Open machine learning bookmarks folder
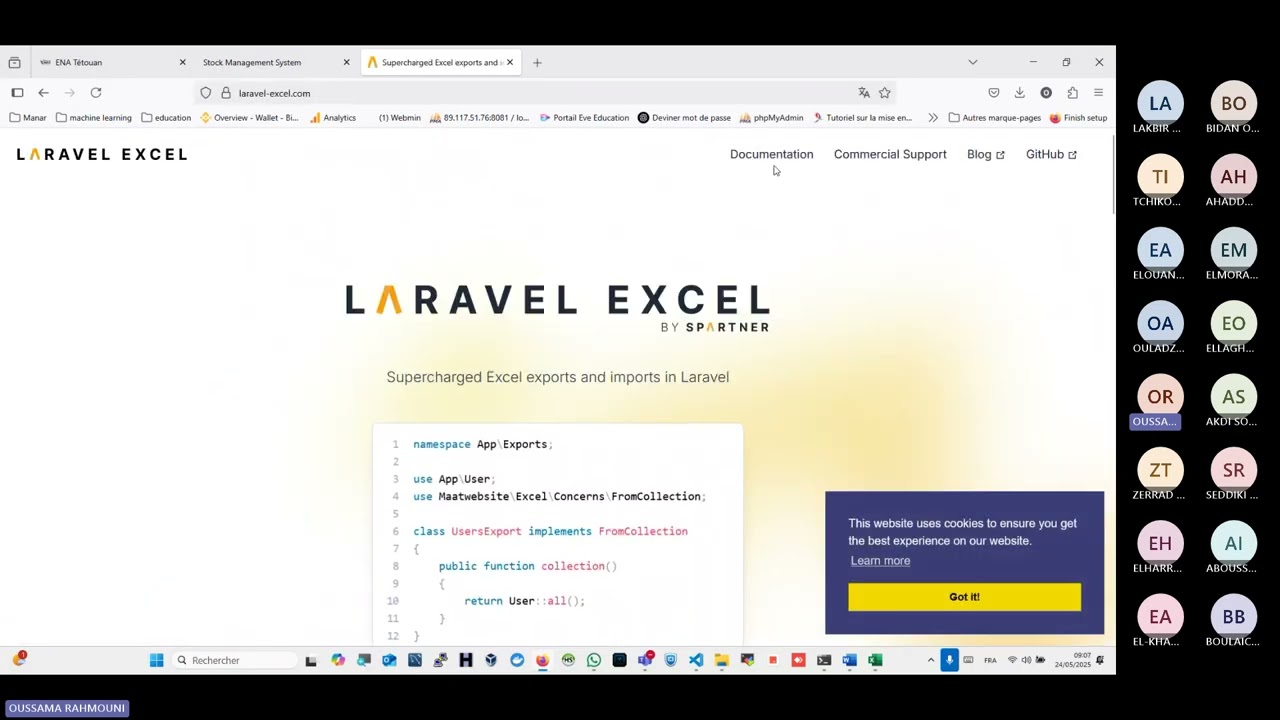Screen dimensions: 1280x720 (94, 118)
